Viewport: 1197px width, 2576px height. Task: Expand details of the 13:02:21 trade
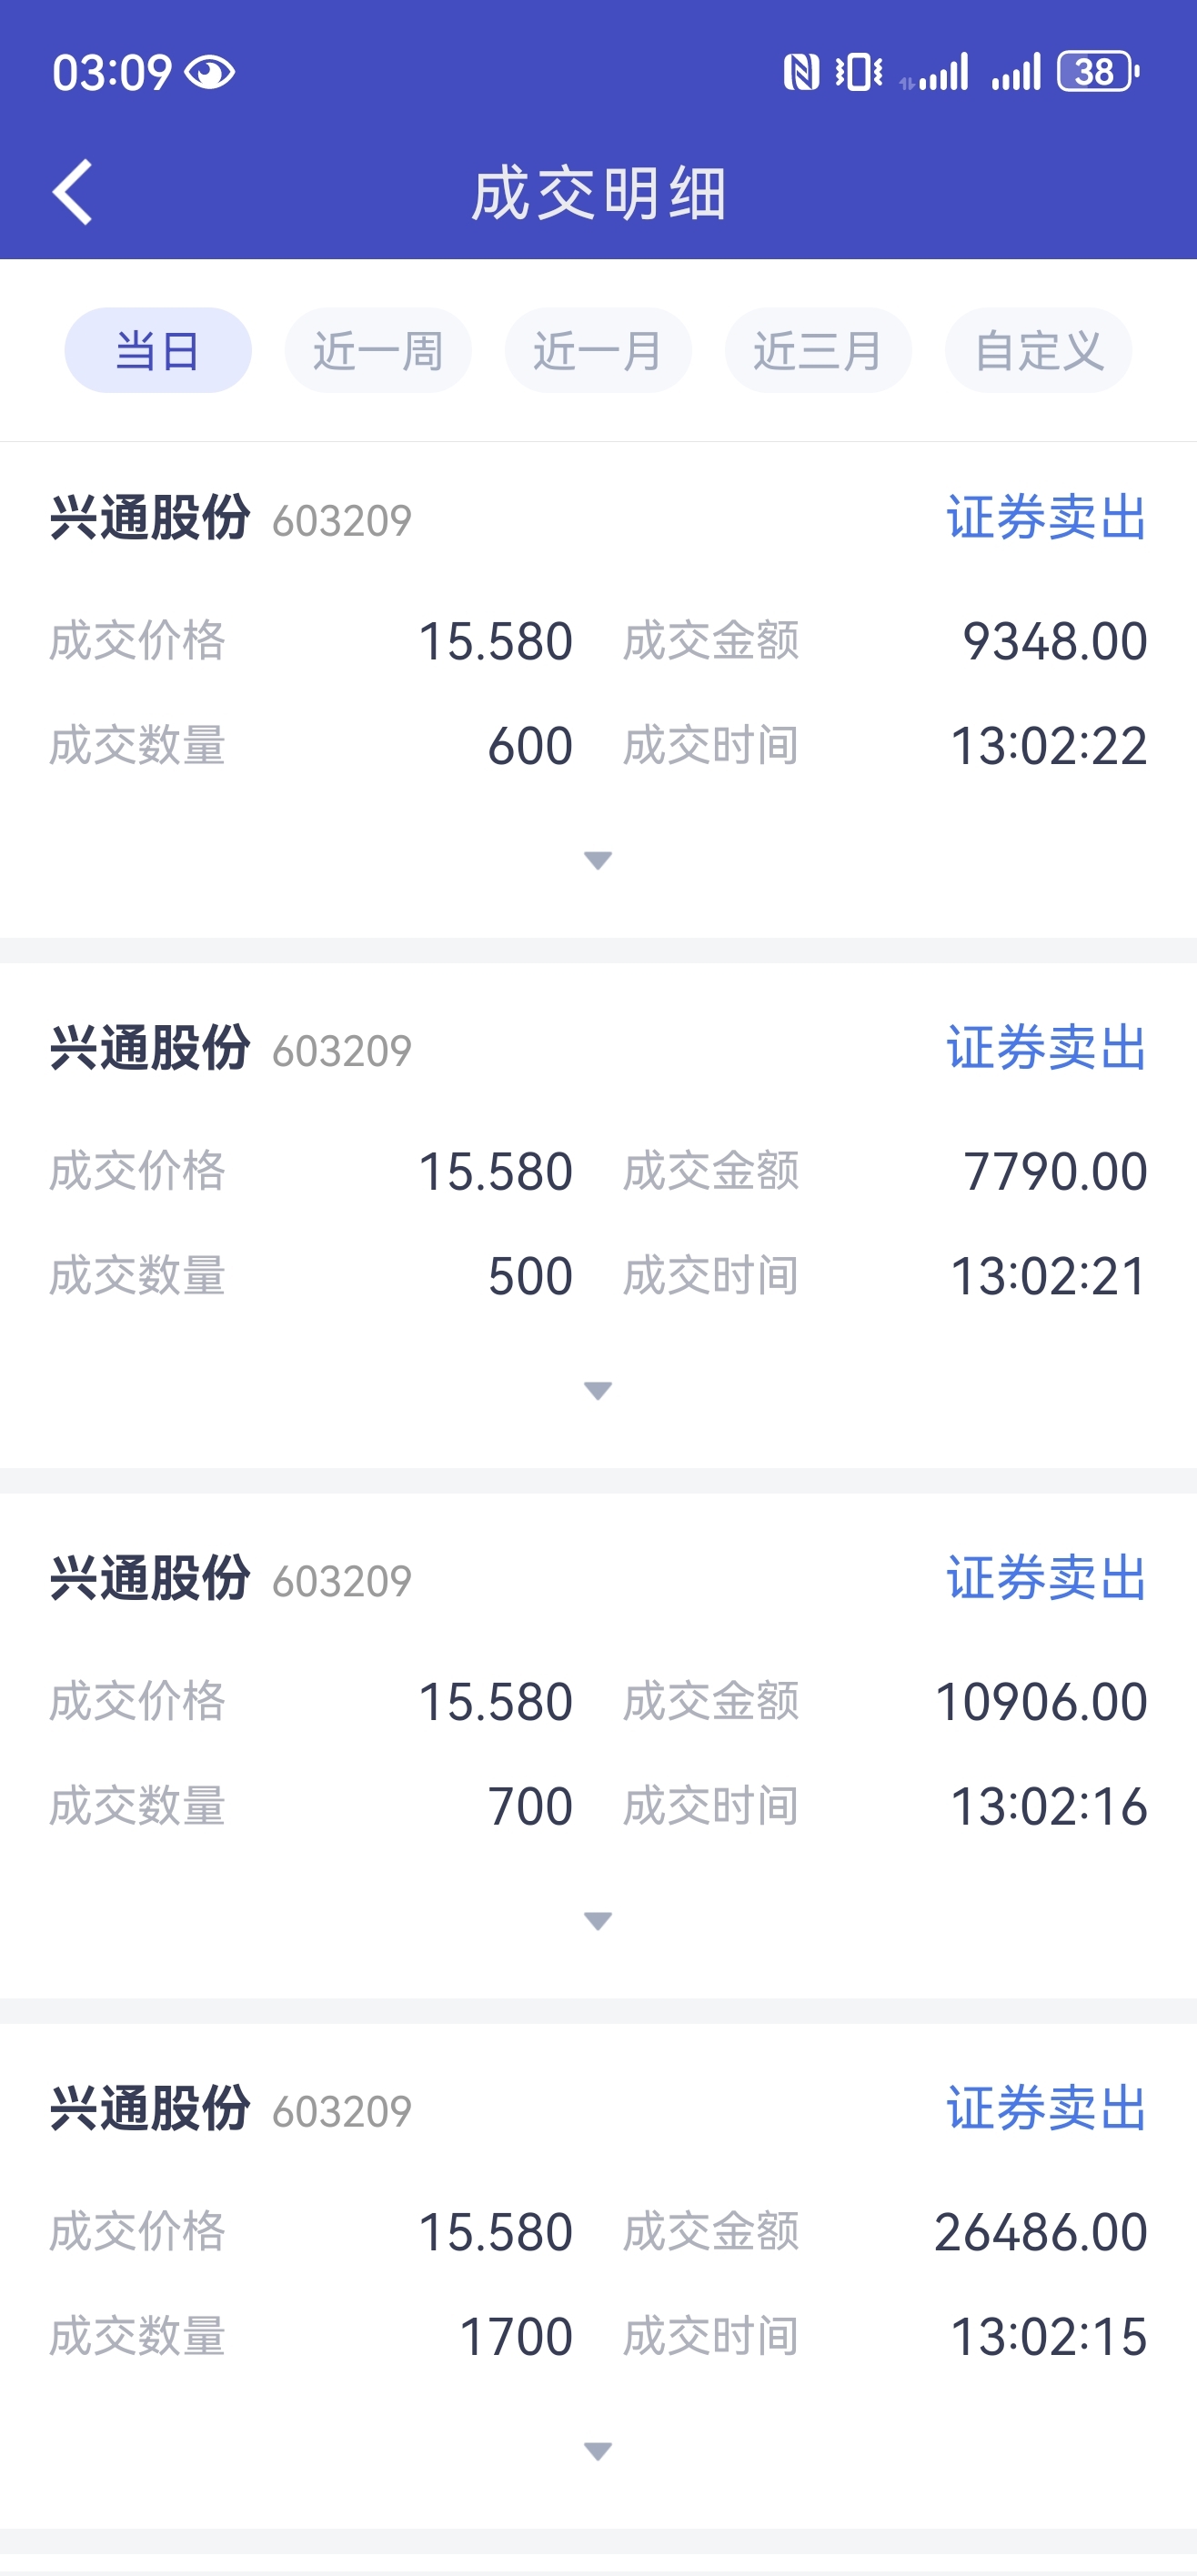598,1390
